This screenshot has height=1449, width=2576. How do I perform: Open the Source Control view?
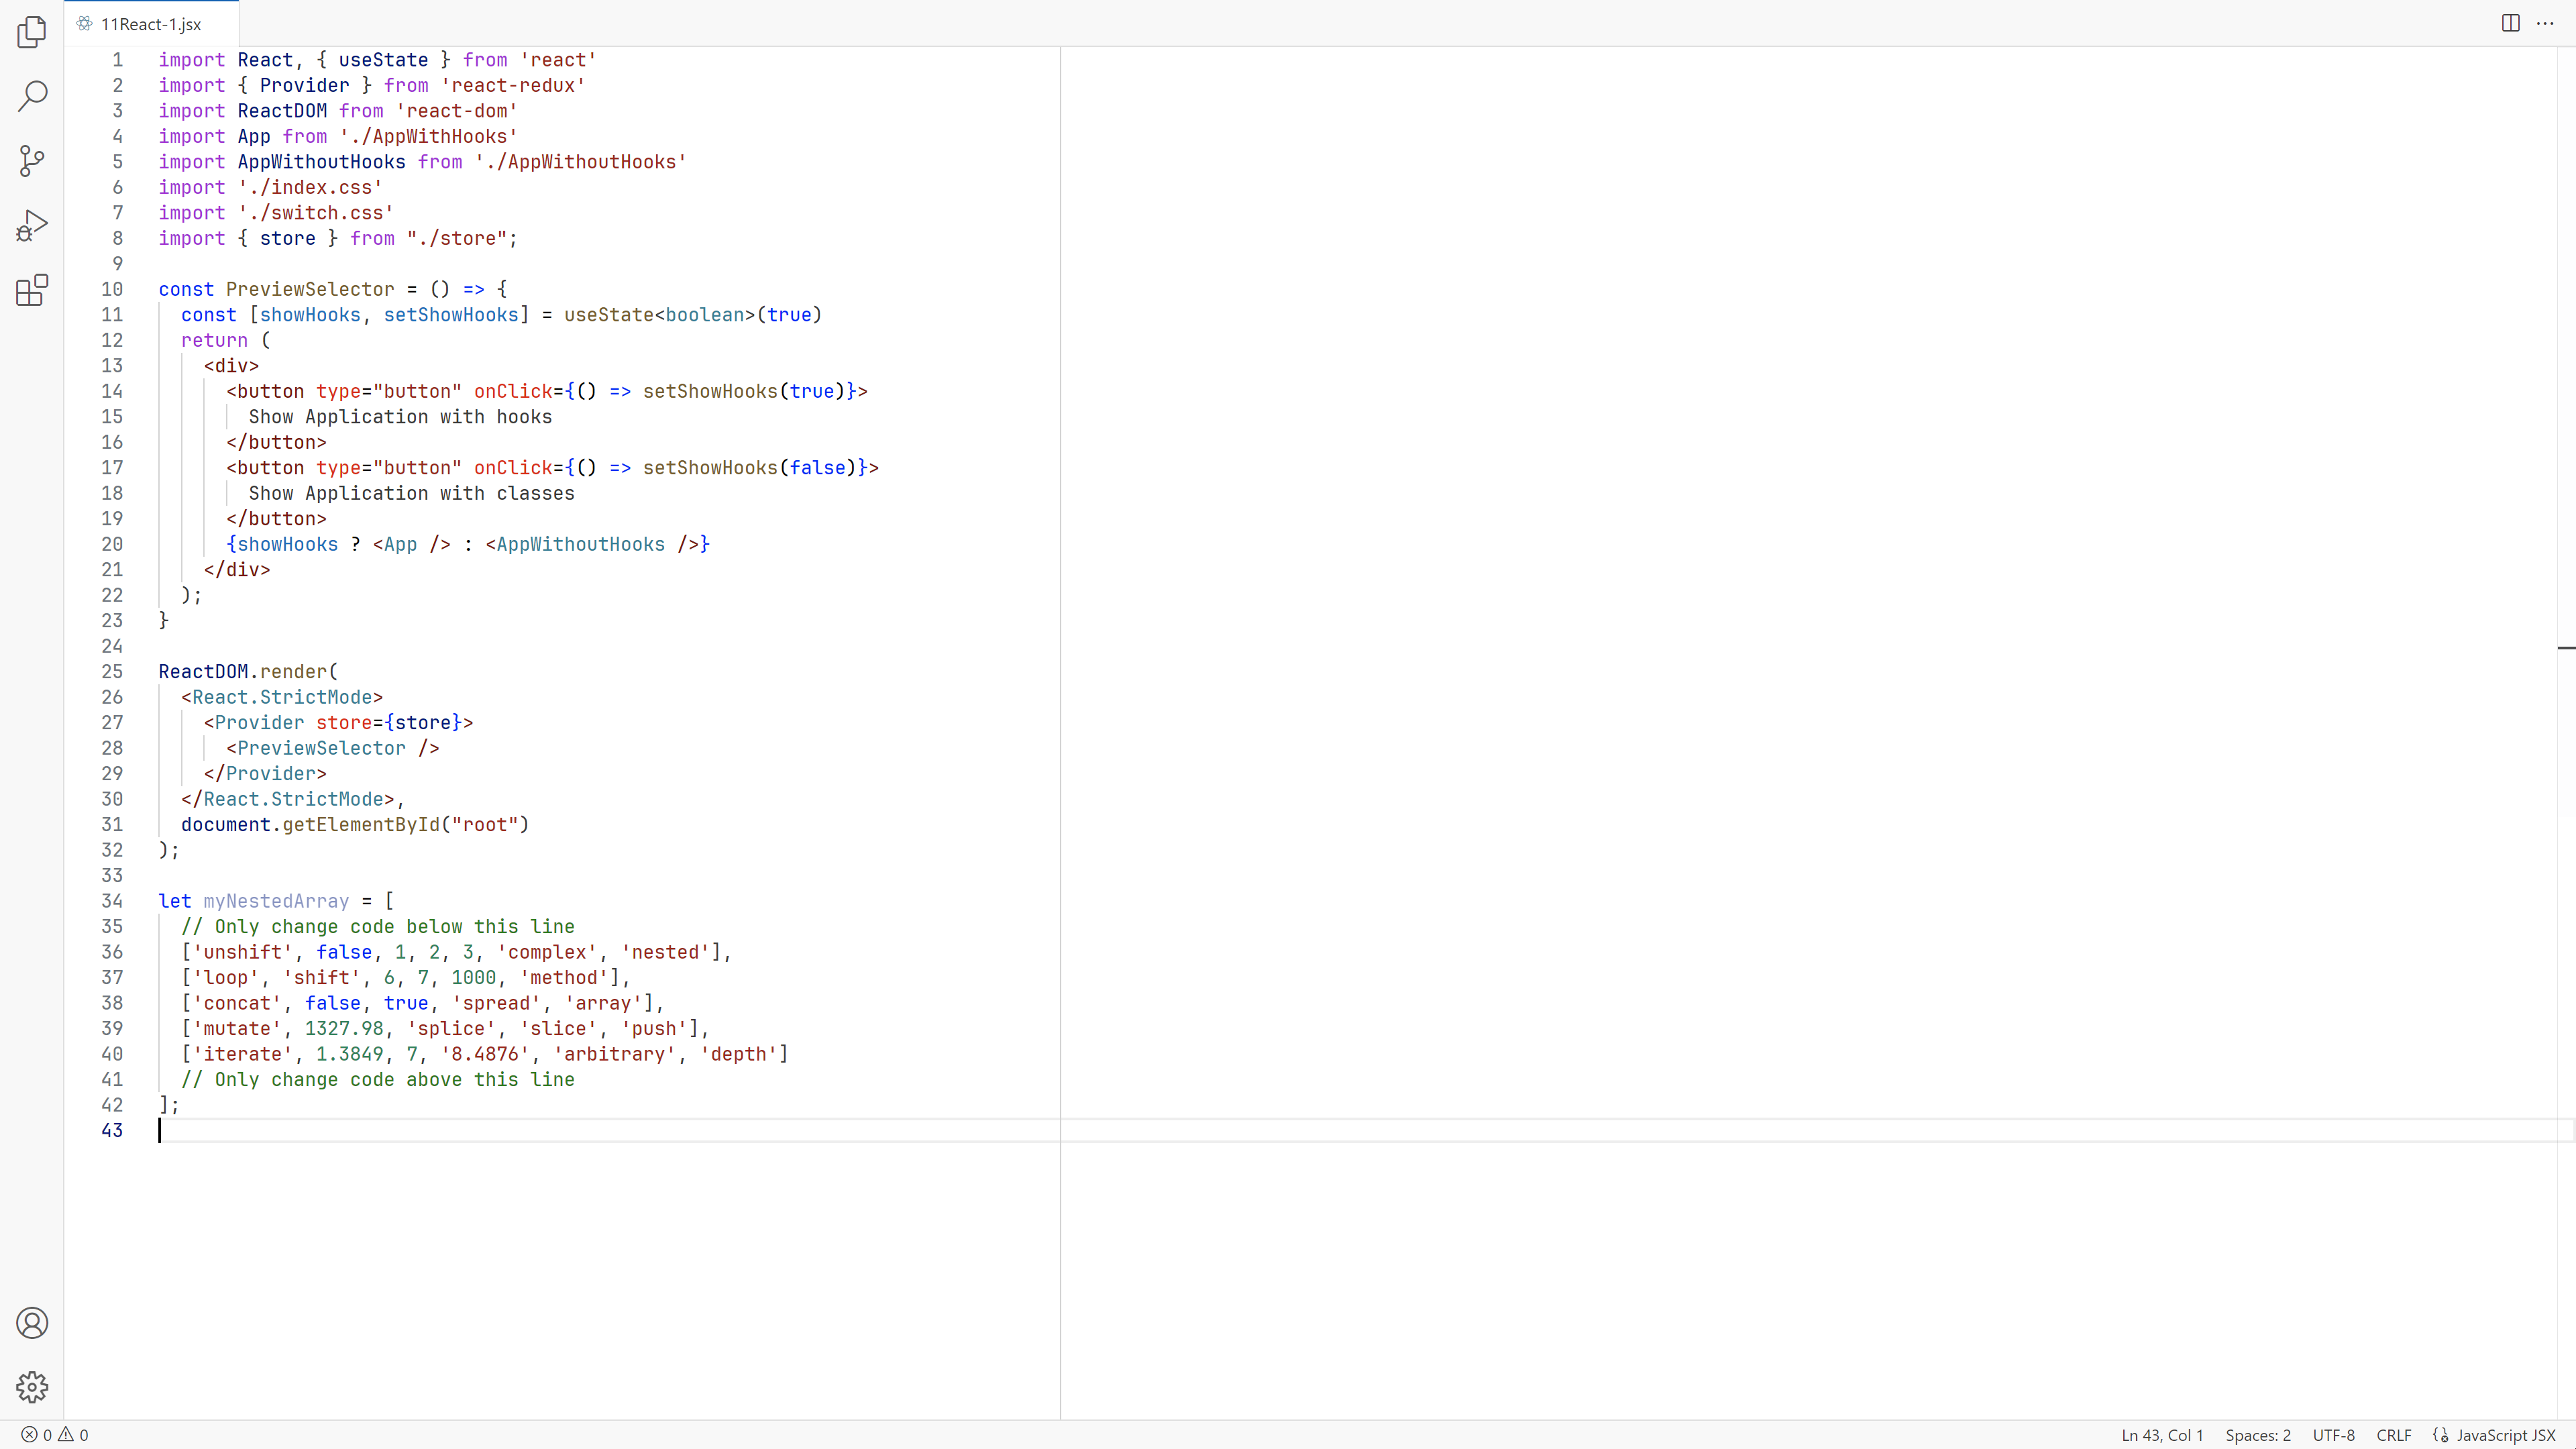(x=32, y=161)
